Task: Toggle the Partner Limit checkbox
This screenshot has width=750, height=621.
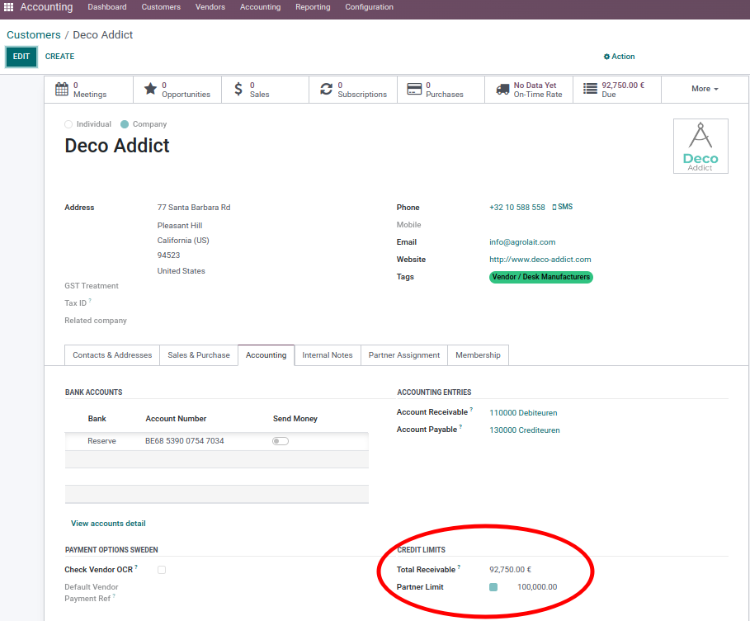Action: pyautogui.click(x=494, y=587)
